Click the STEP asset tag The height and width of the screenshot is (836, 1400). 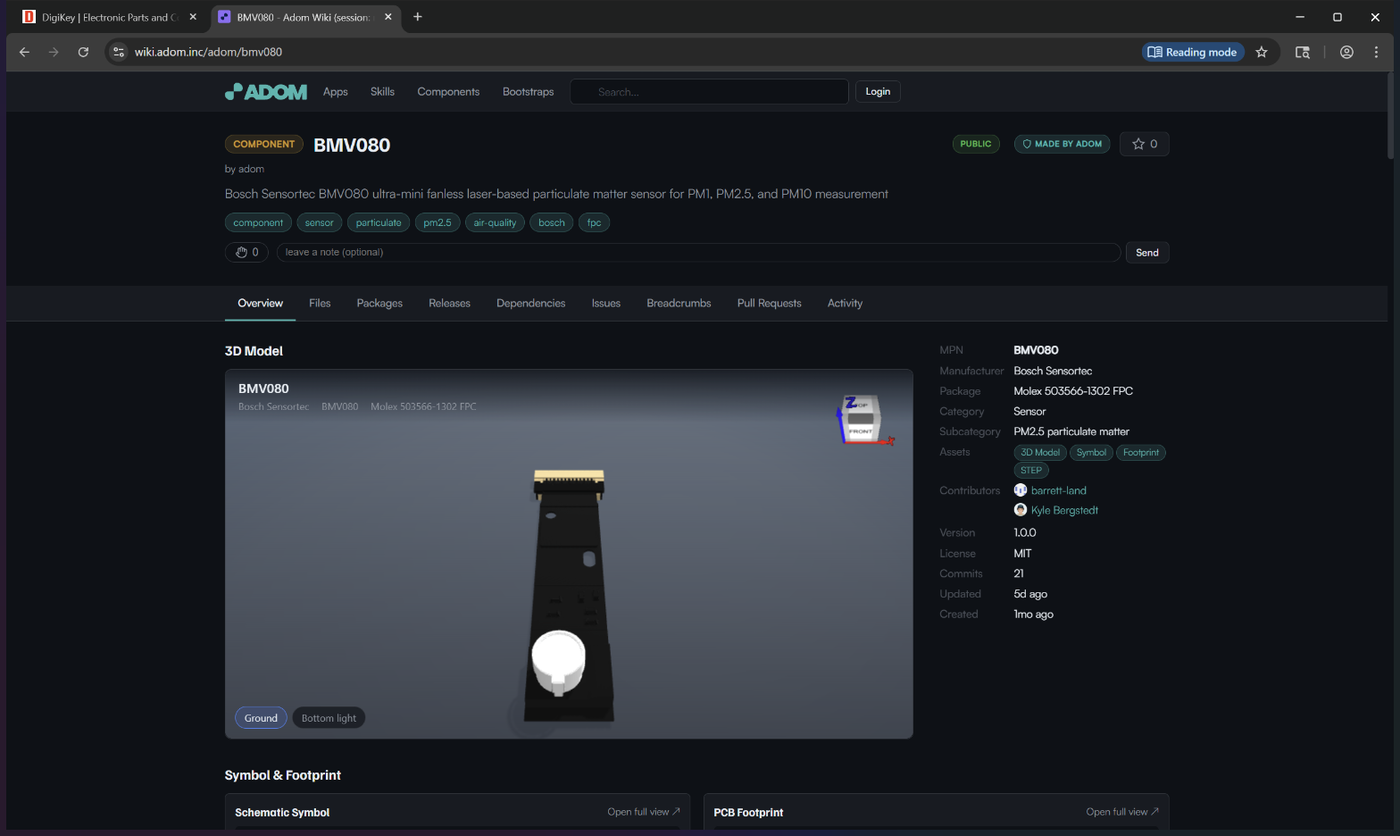[x=1031, y=470]
